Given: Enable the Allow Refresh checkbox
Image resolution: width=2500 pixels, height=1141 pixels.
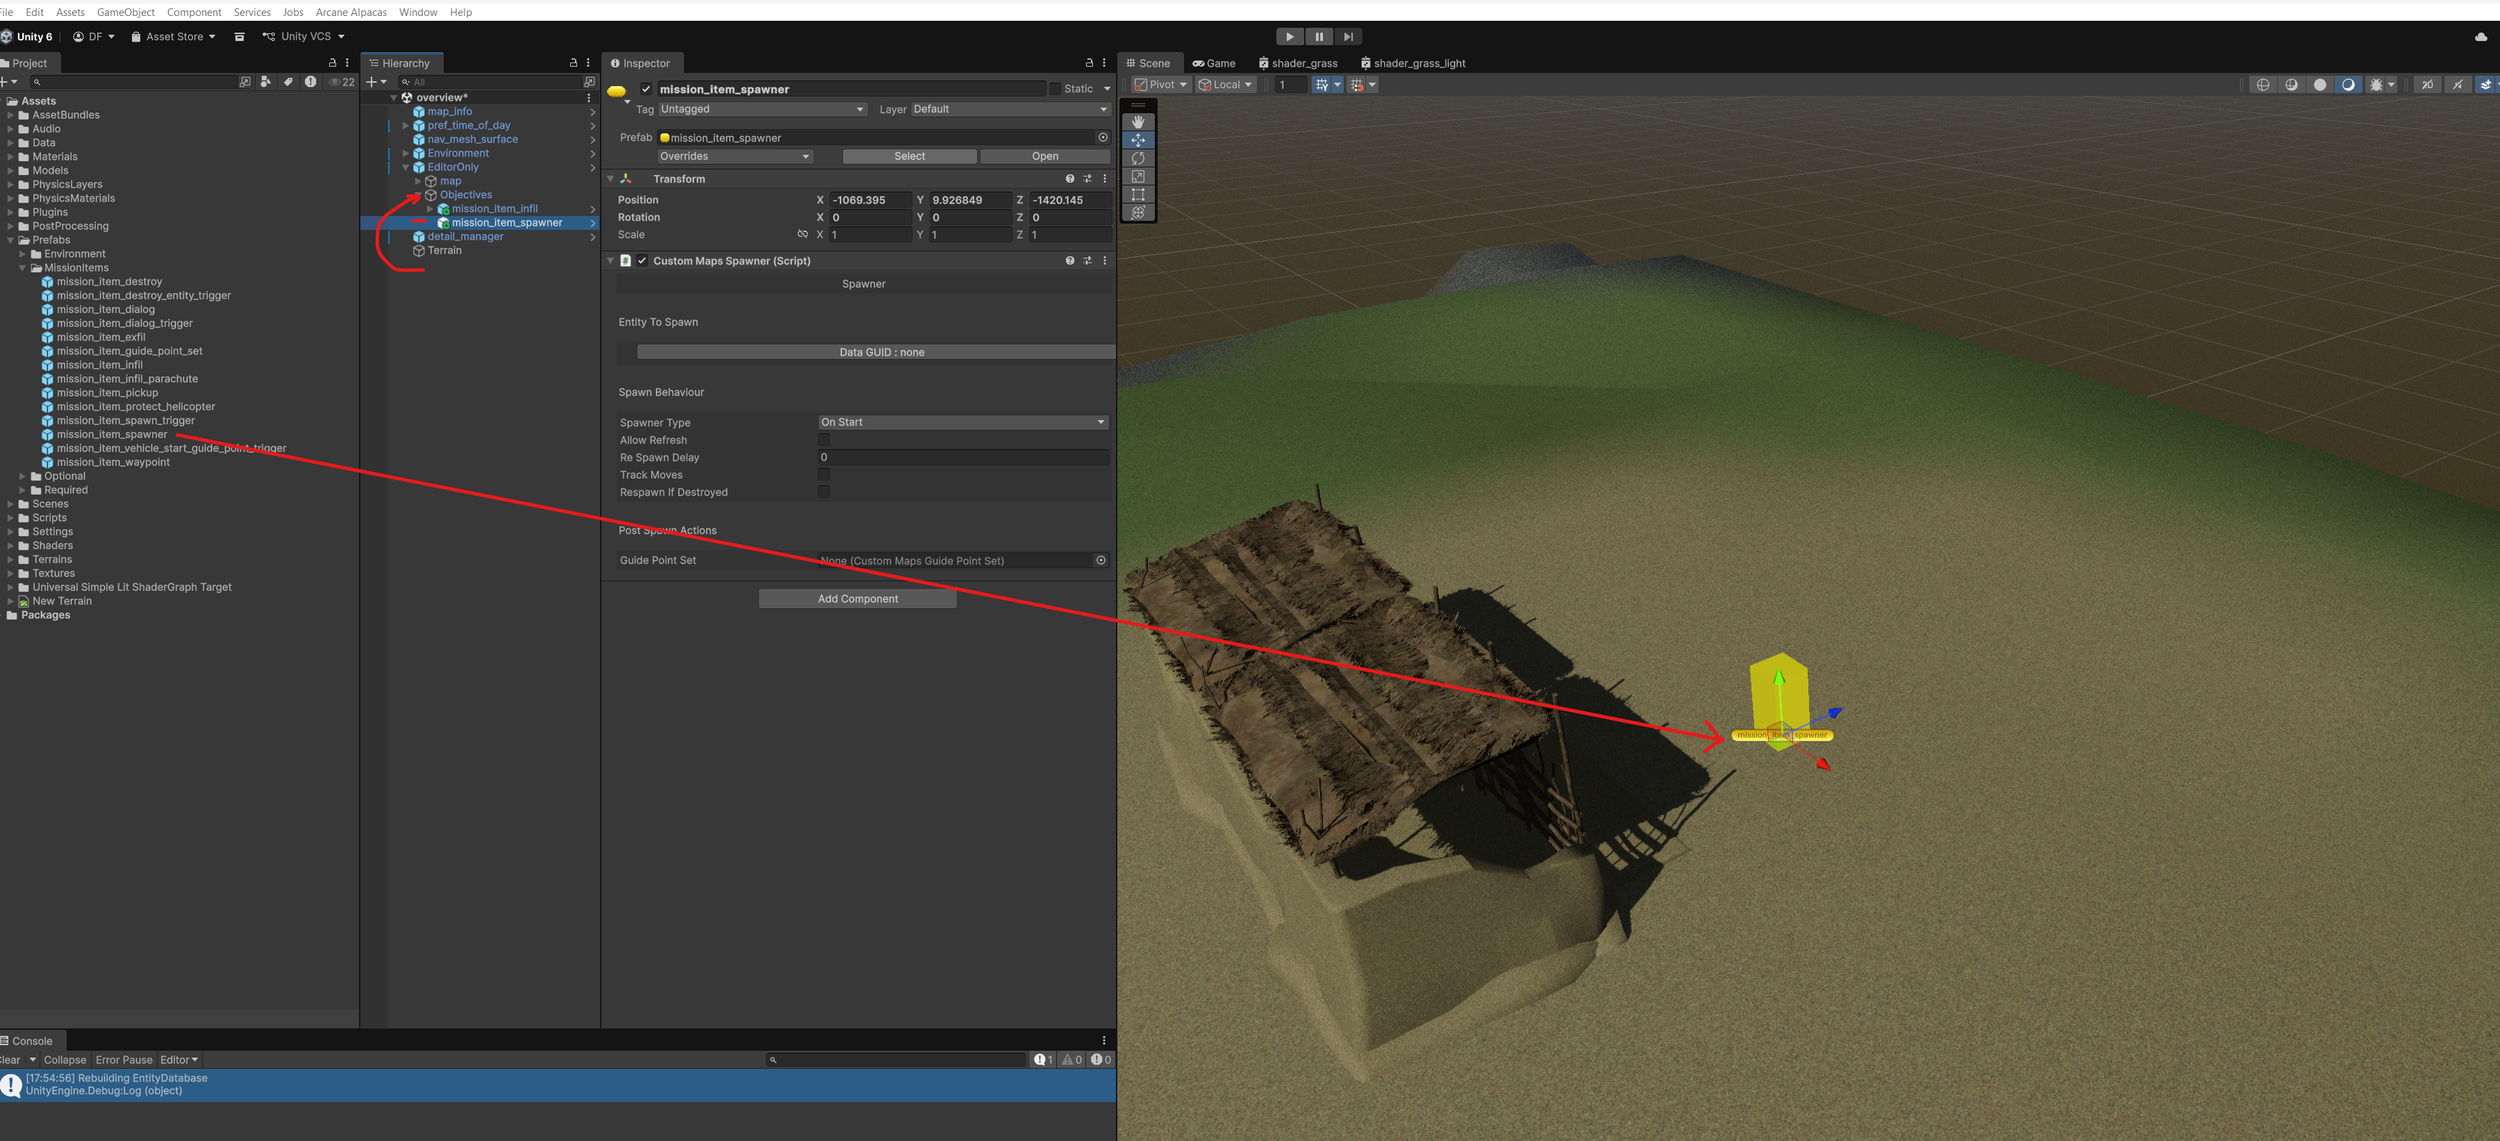Looking at the screenshot, I should [x=824, y=440].
